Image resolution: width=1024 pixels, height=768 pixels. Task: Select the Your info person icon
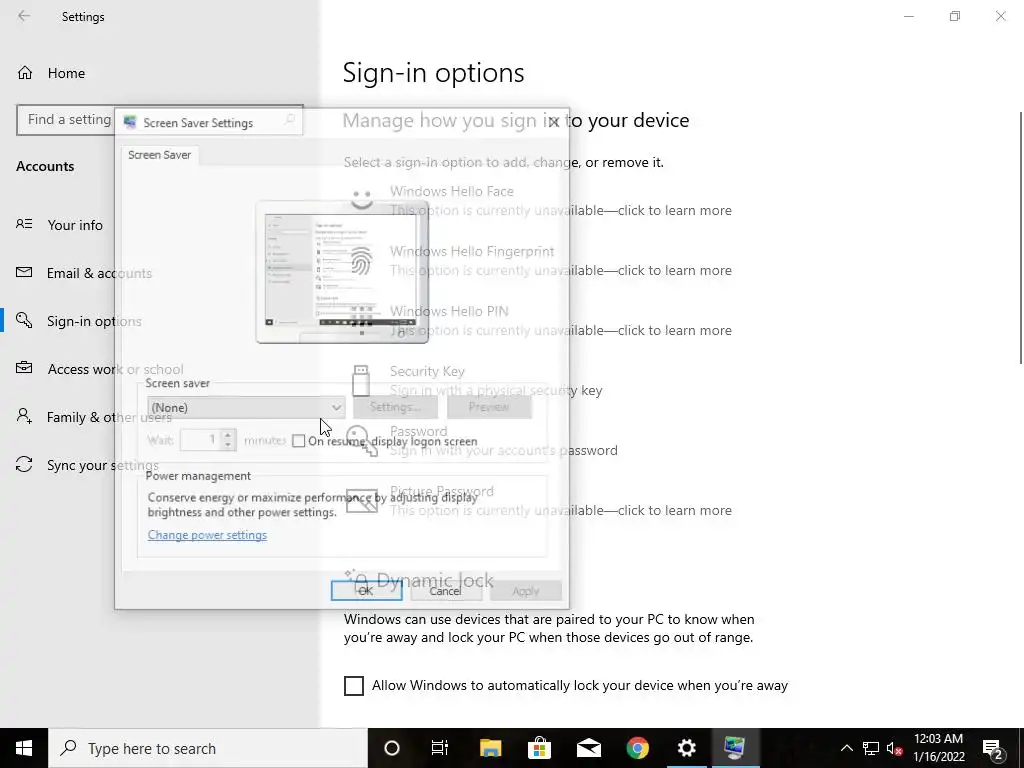pos(24,224)
